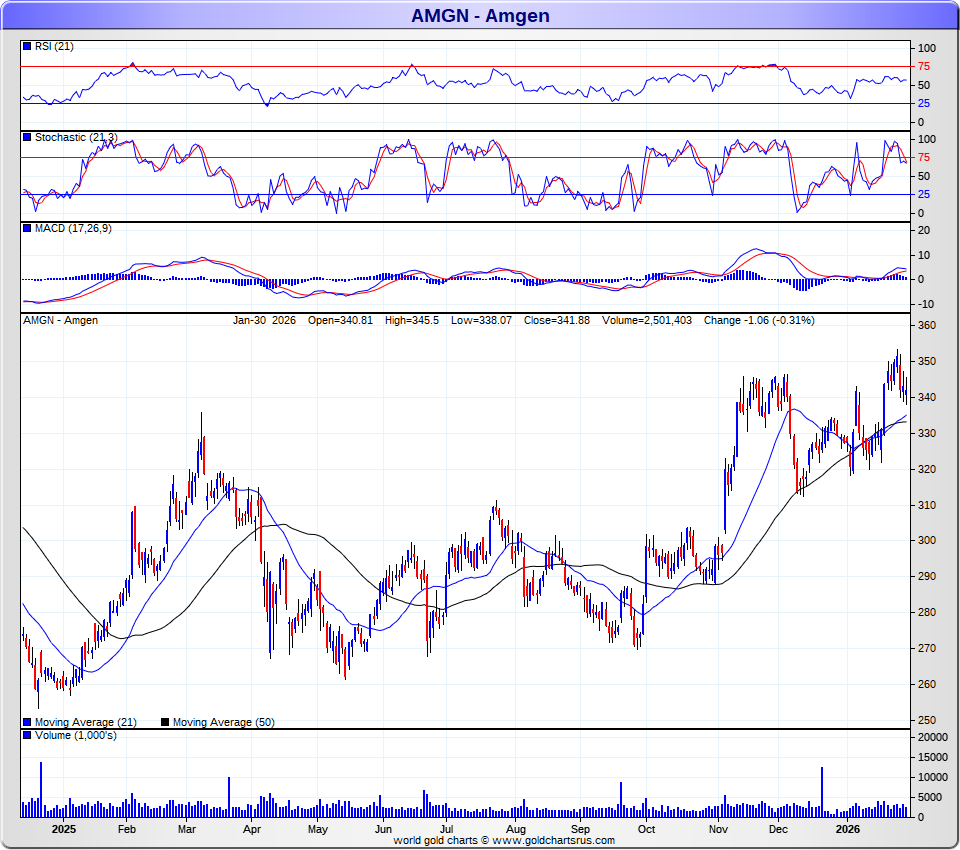Image resolution: width=960 pixels, height=850 pixels.
Task: Click the Sep label on the time axis
Action: 580,829
